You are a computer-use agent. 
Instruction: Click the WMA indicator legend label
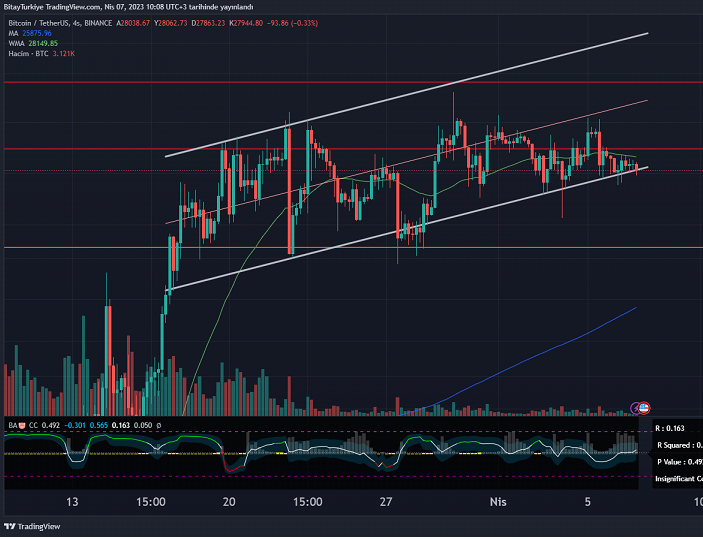pyautogui.click(x=16, y=43)
